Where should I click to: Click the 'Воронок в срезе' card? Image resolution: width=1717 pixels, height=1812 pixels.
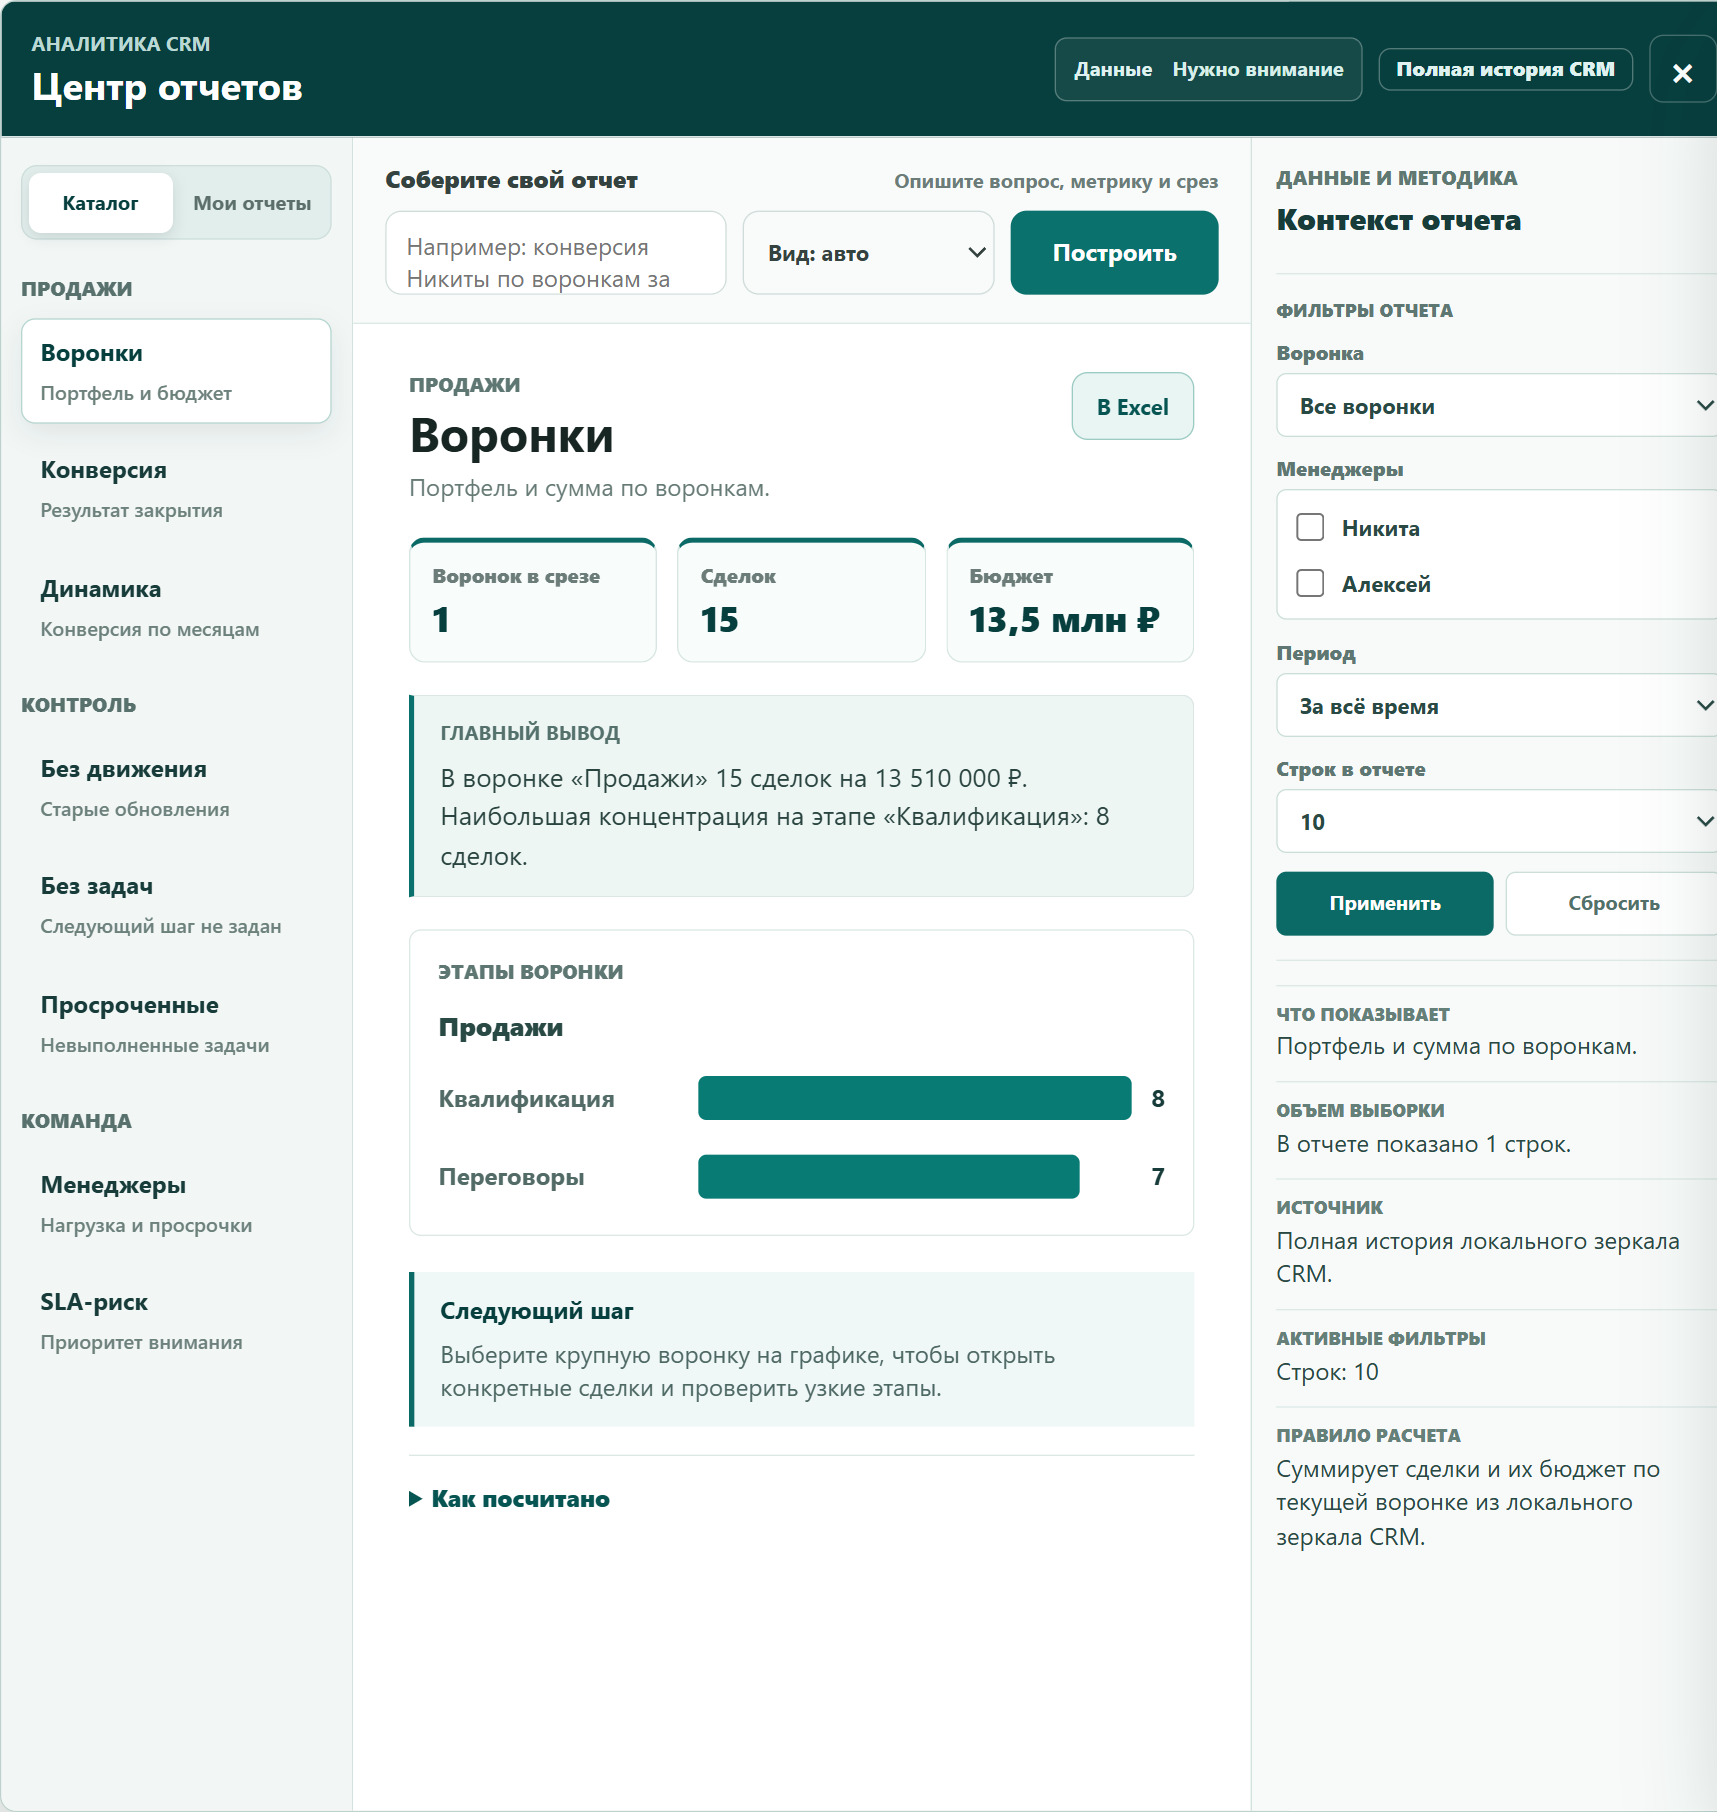(x=533, y=600)
